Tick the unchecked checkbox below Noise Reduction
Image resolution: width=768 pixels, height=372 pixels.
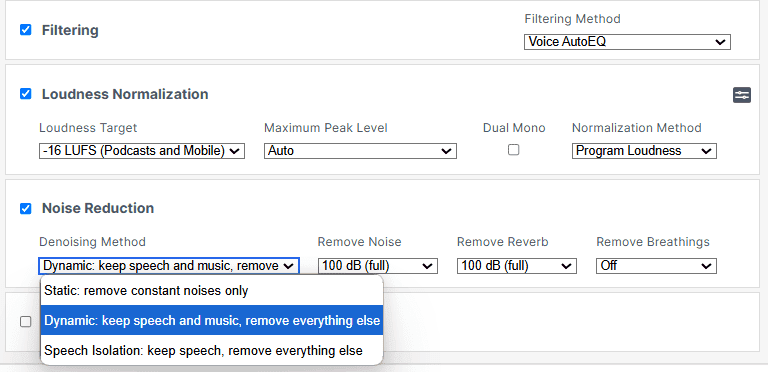pos(25,322)
